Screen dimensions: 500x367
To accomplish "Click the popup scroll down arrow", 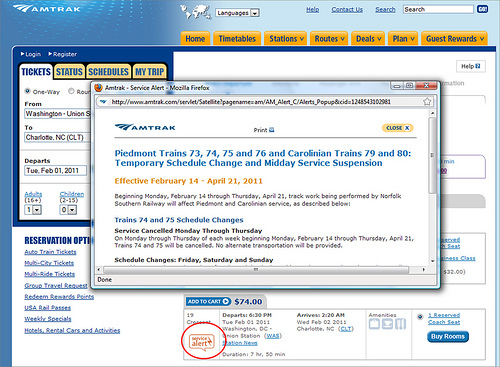I will 432,261.
